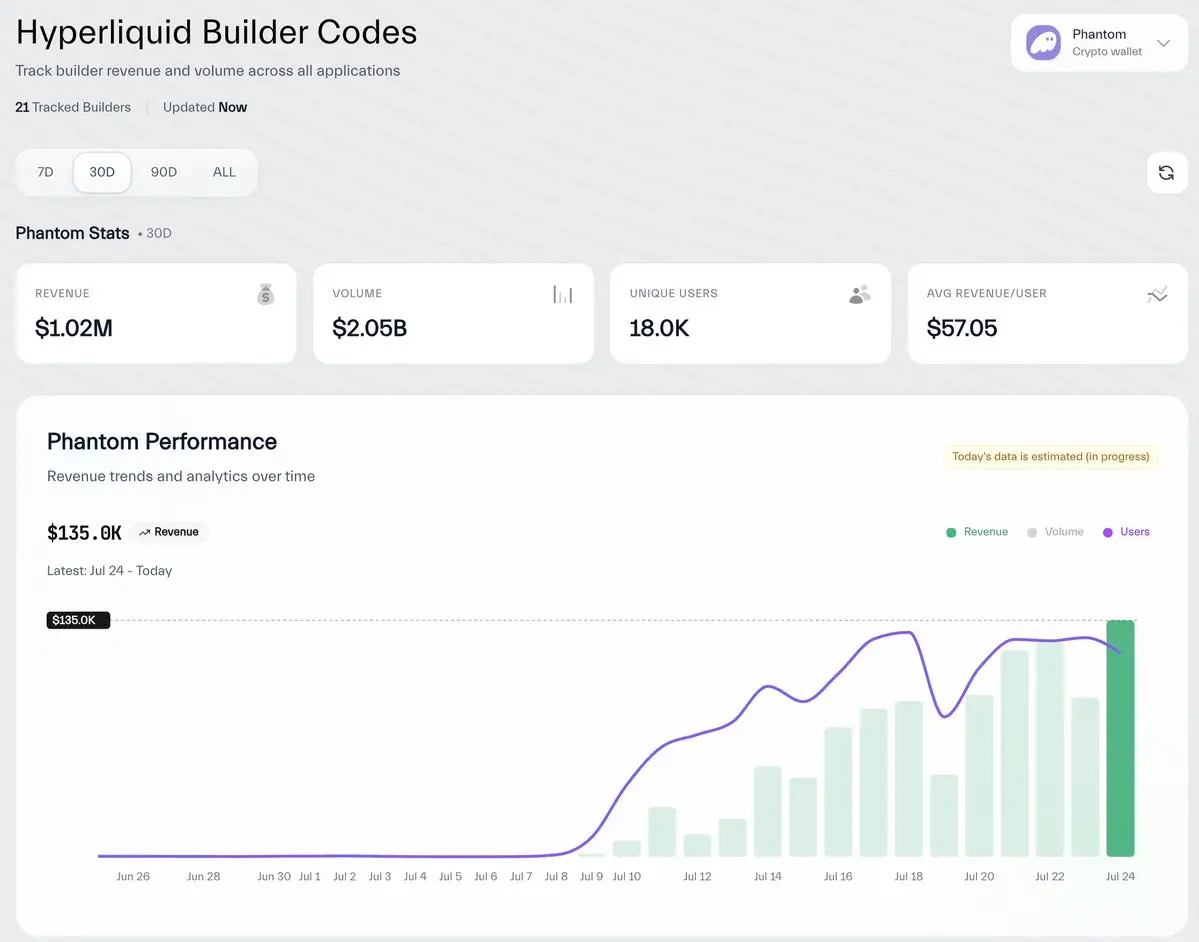Click the Jul 12 revenue bar

click(697, 845)
